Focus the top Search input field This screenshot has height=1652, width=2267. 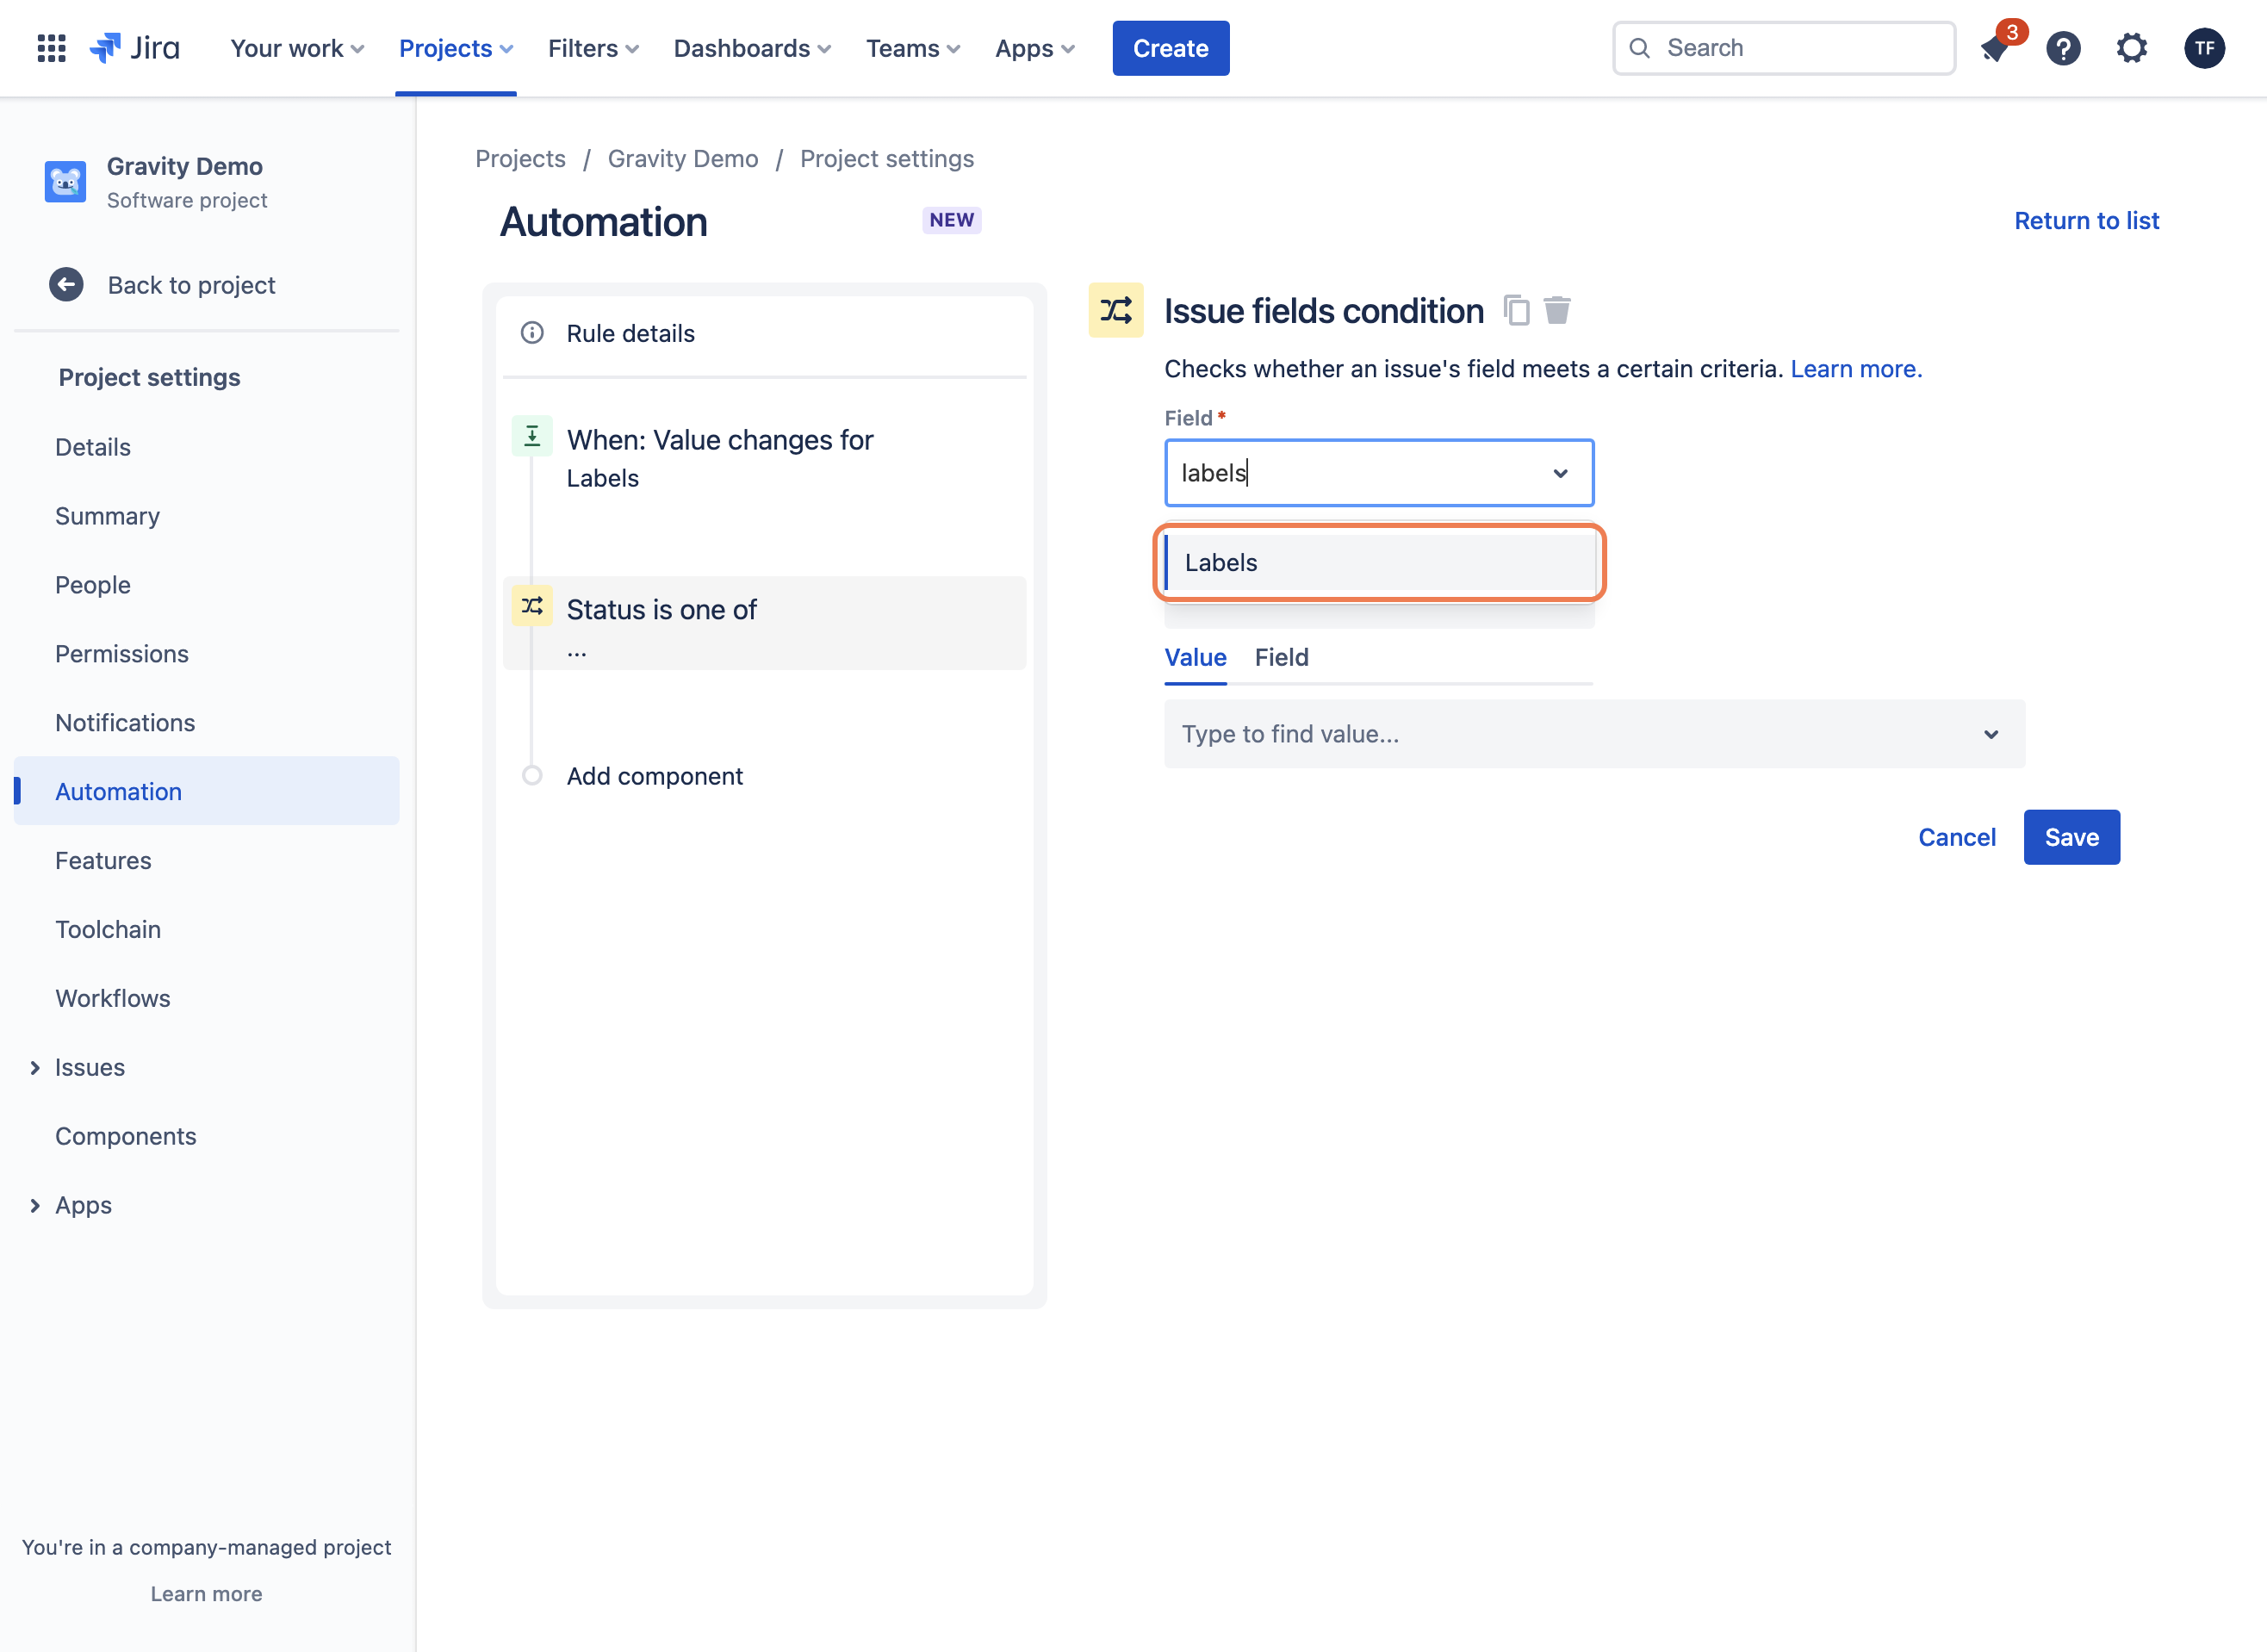1784,48
